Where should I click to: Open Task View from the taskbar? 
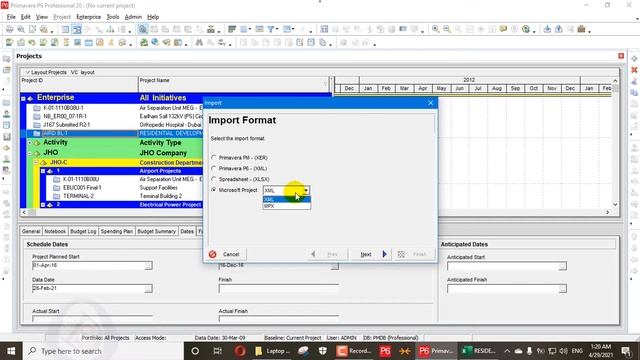pos(217,351)
